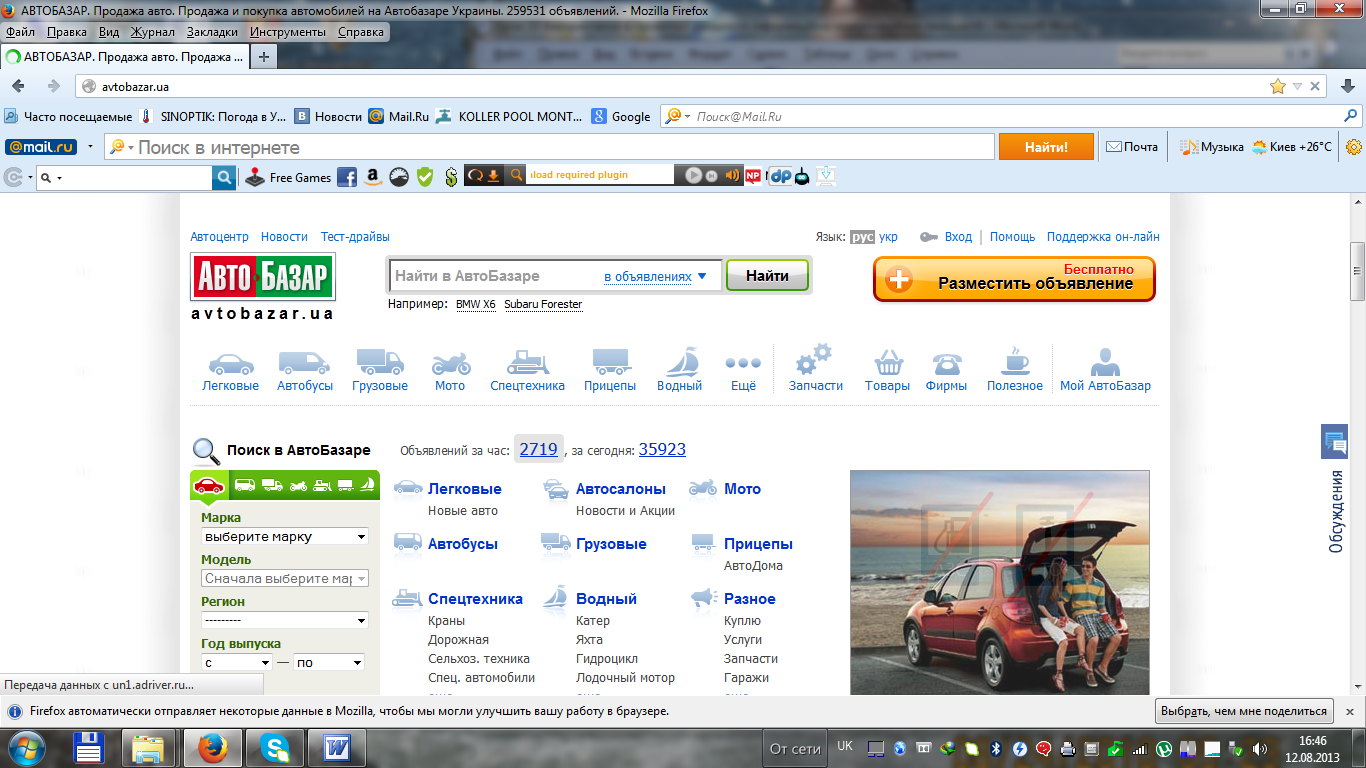1366x768 pixels.
Task: Select the sailboat tab in search panel
Action: 367,485
